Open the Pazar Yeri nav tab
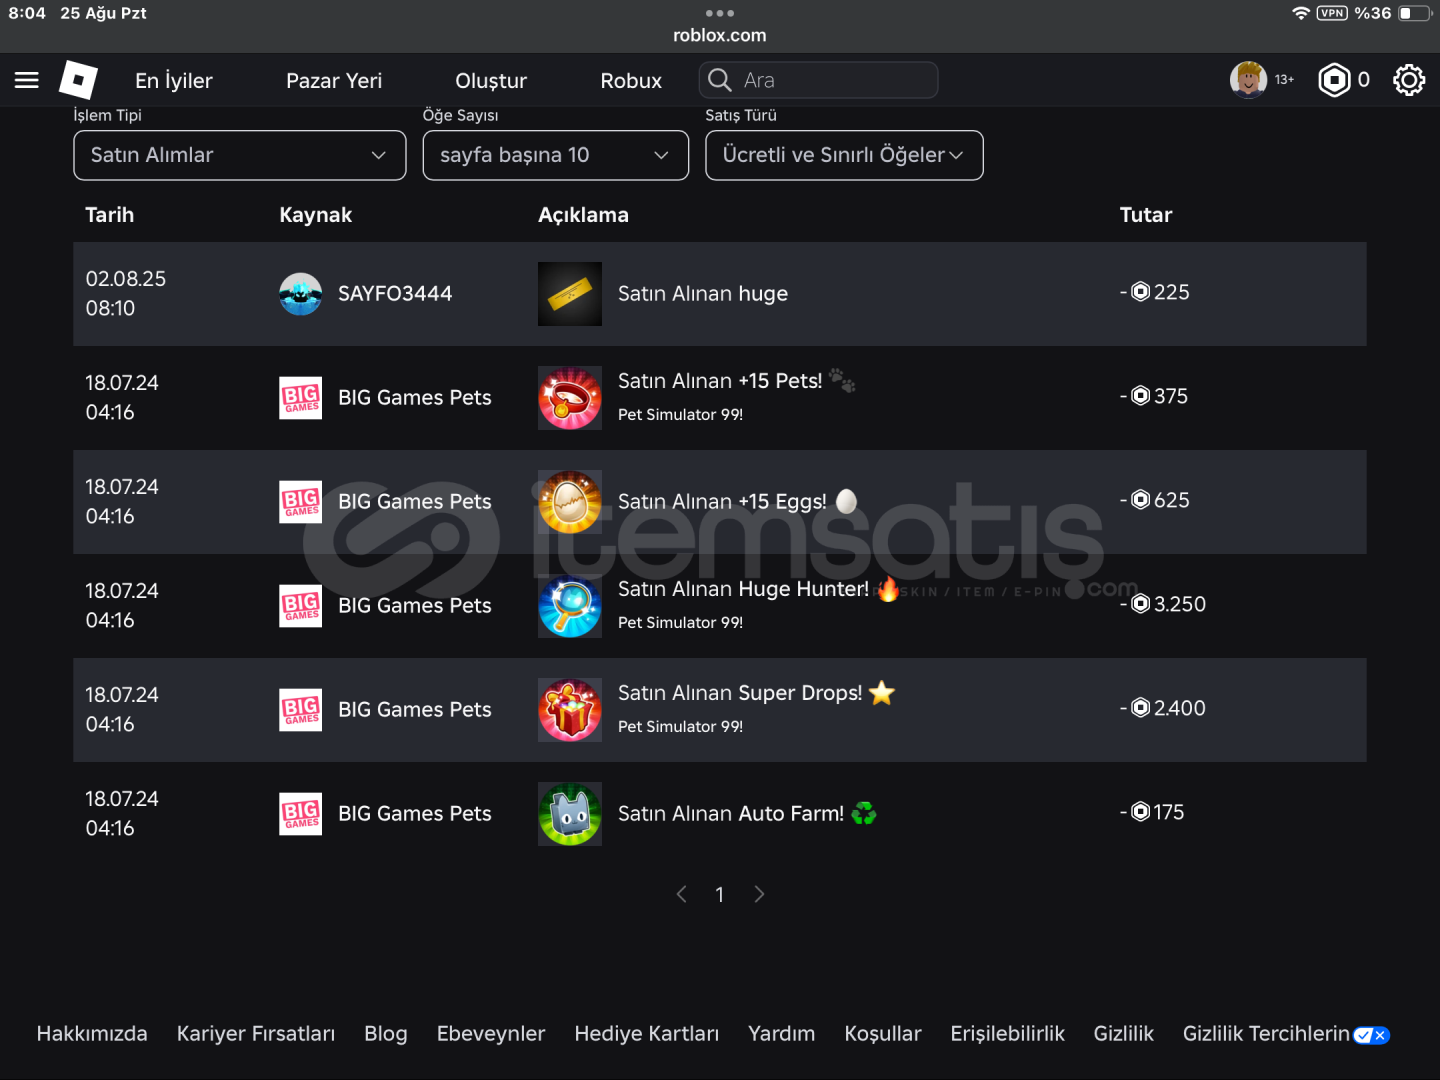The height and width of the screenshot is (1080, 1440). pos(334,81)
